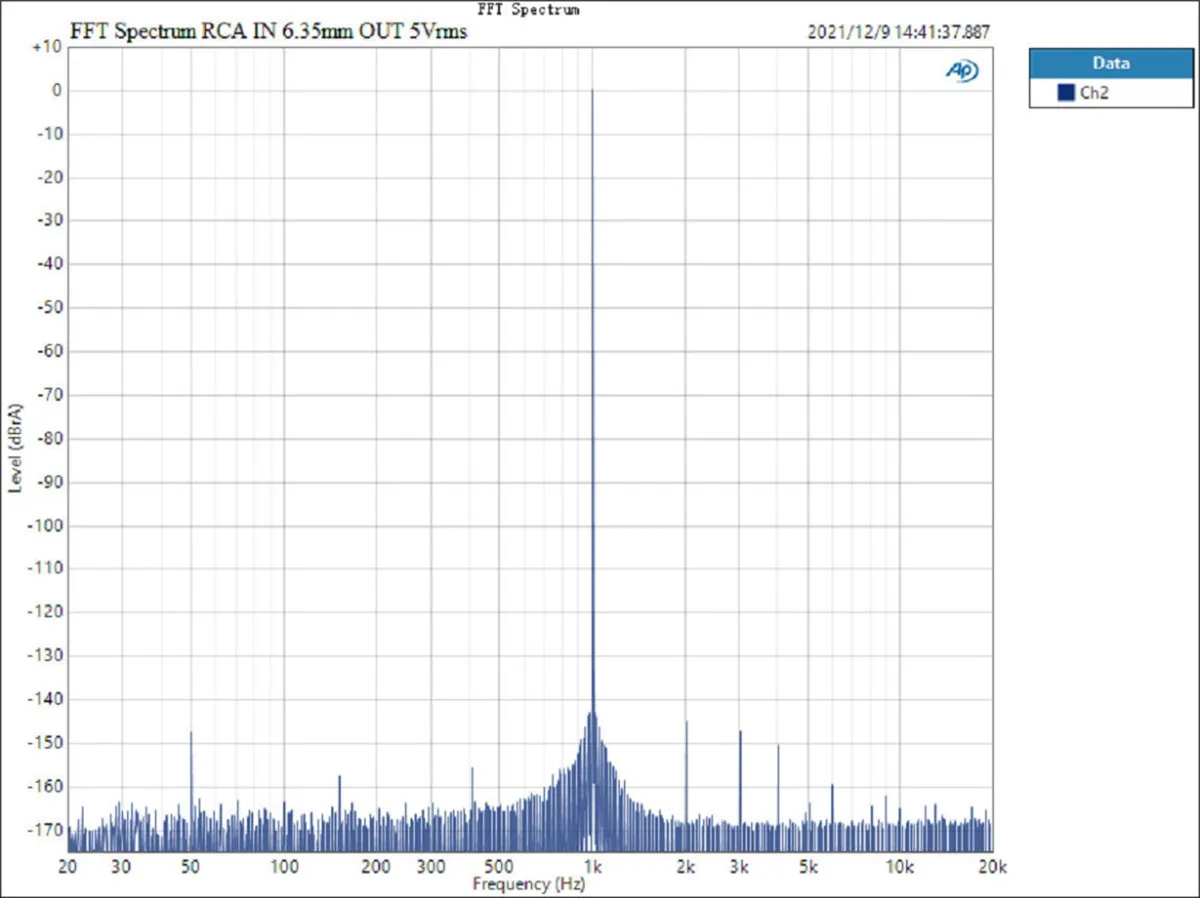
Task: Click the -170 tick on level axis
Action: 46,830
